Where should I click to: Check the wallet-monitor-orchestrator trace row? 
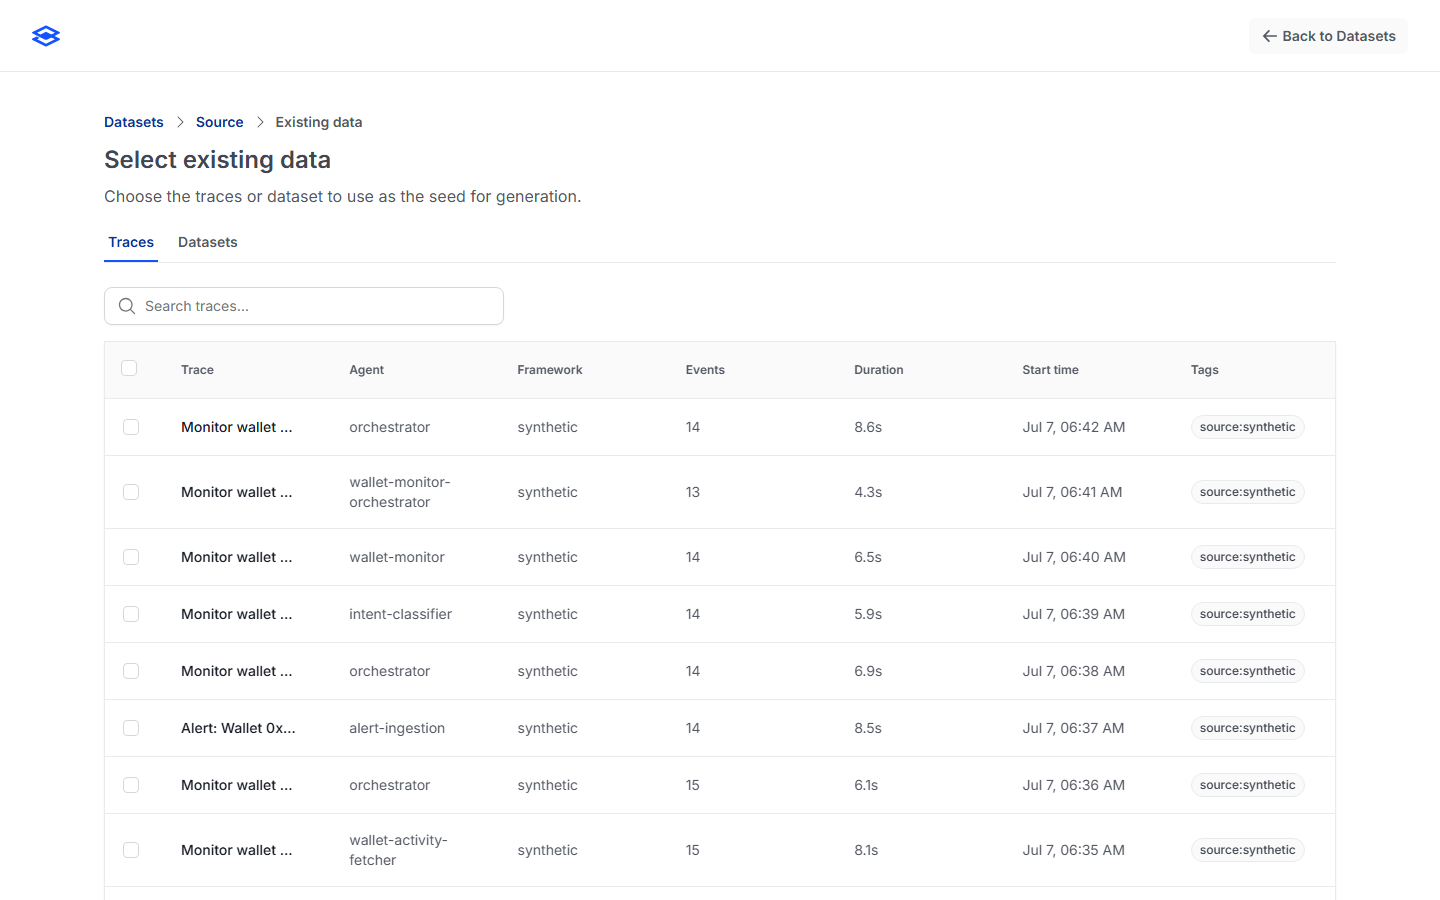(131, 492)
